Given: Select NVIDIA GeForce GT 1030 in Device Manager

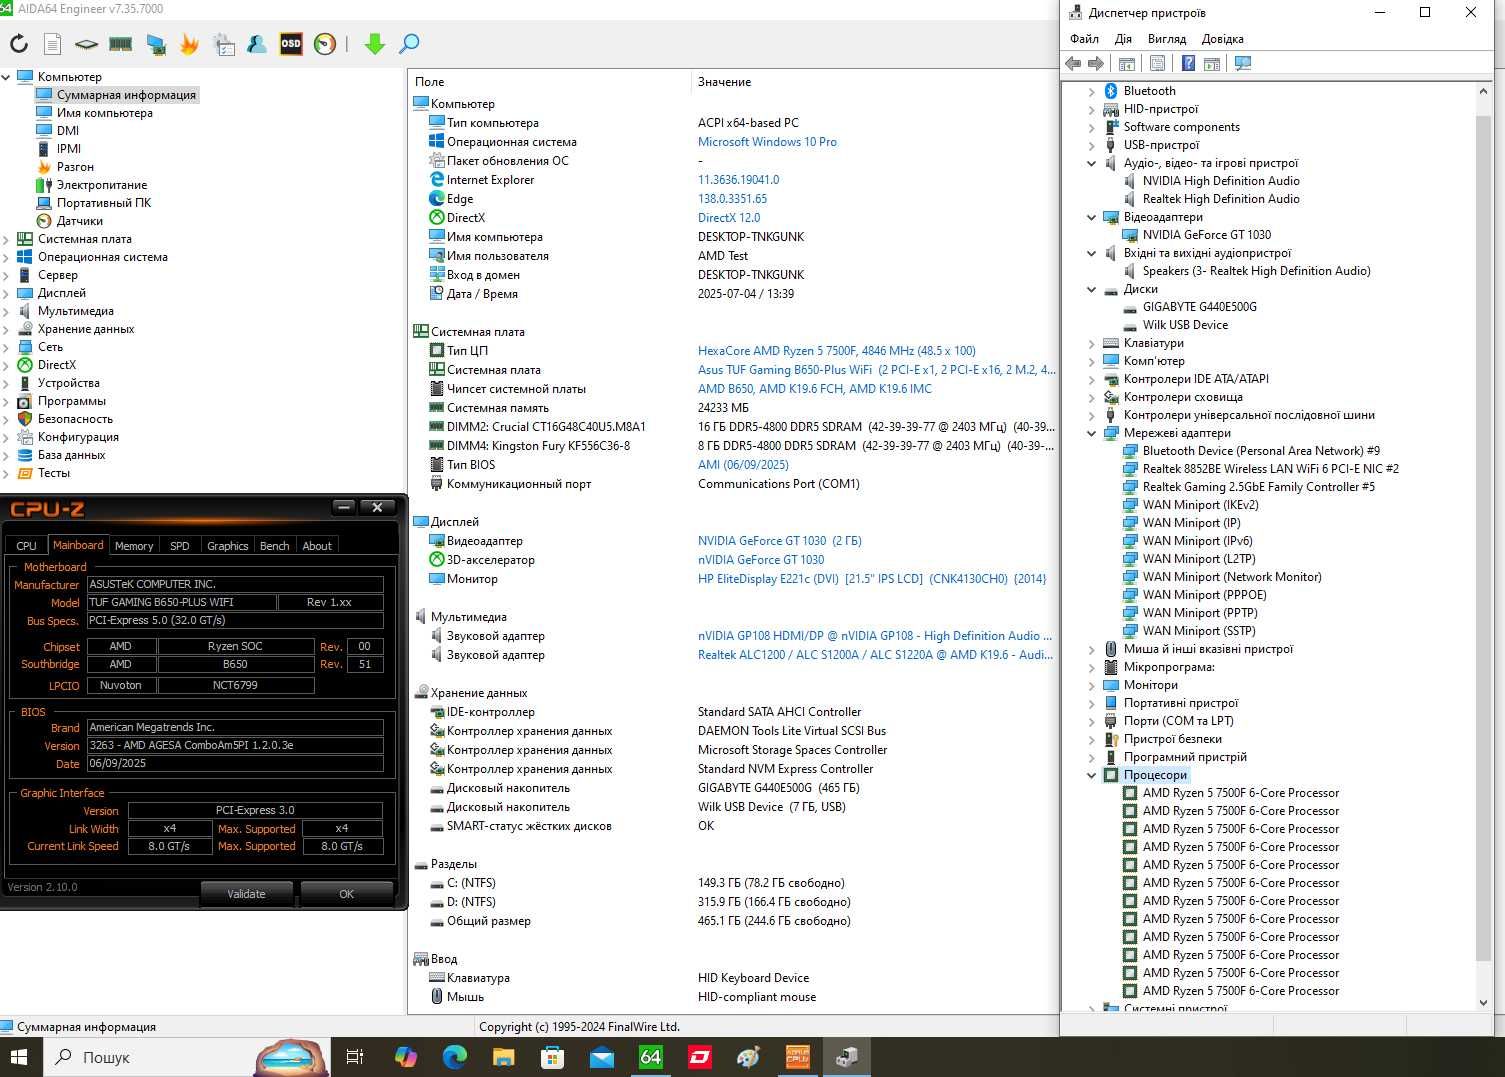Looking at the screenshot, I should pyautogui.click(x=1207, y=235).
